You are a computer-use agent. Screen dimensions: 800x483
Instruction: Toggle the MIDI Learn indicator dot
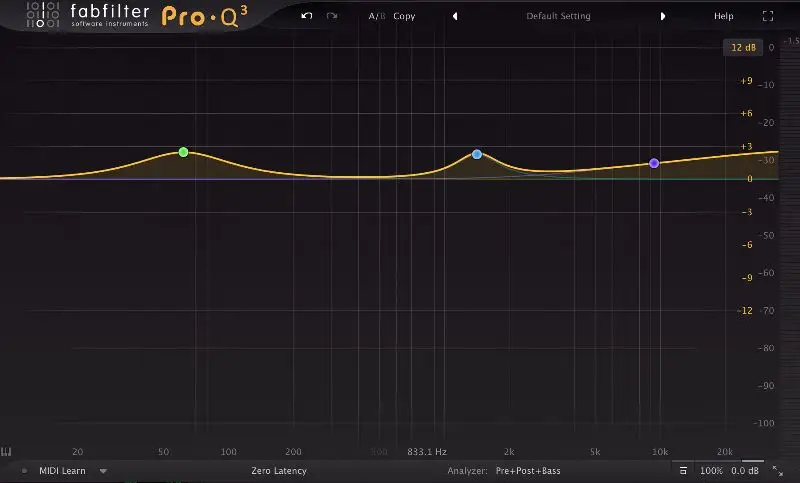pyautogui.click(x=25, y=471)
